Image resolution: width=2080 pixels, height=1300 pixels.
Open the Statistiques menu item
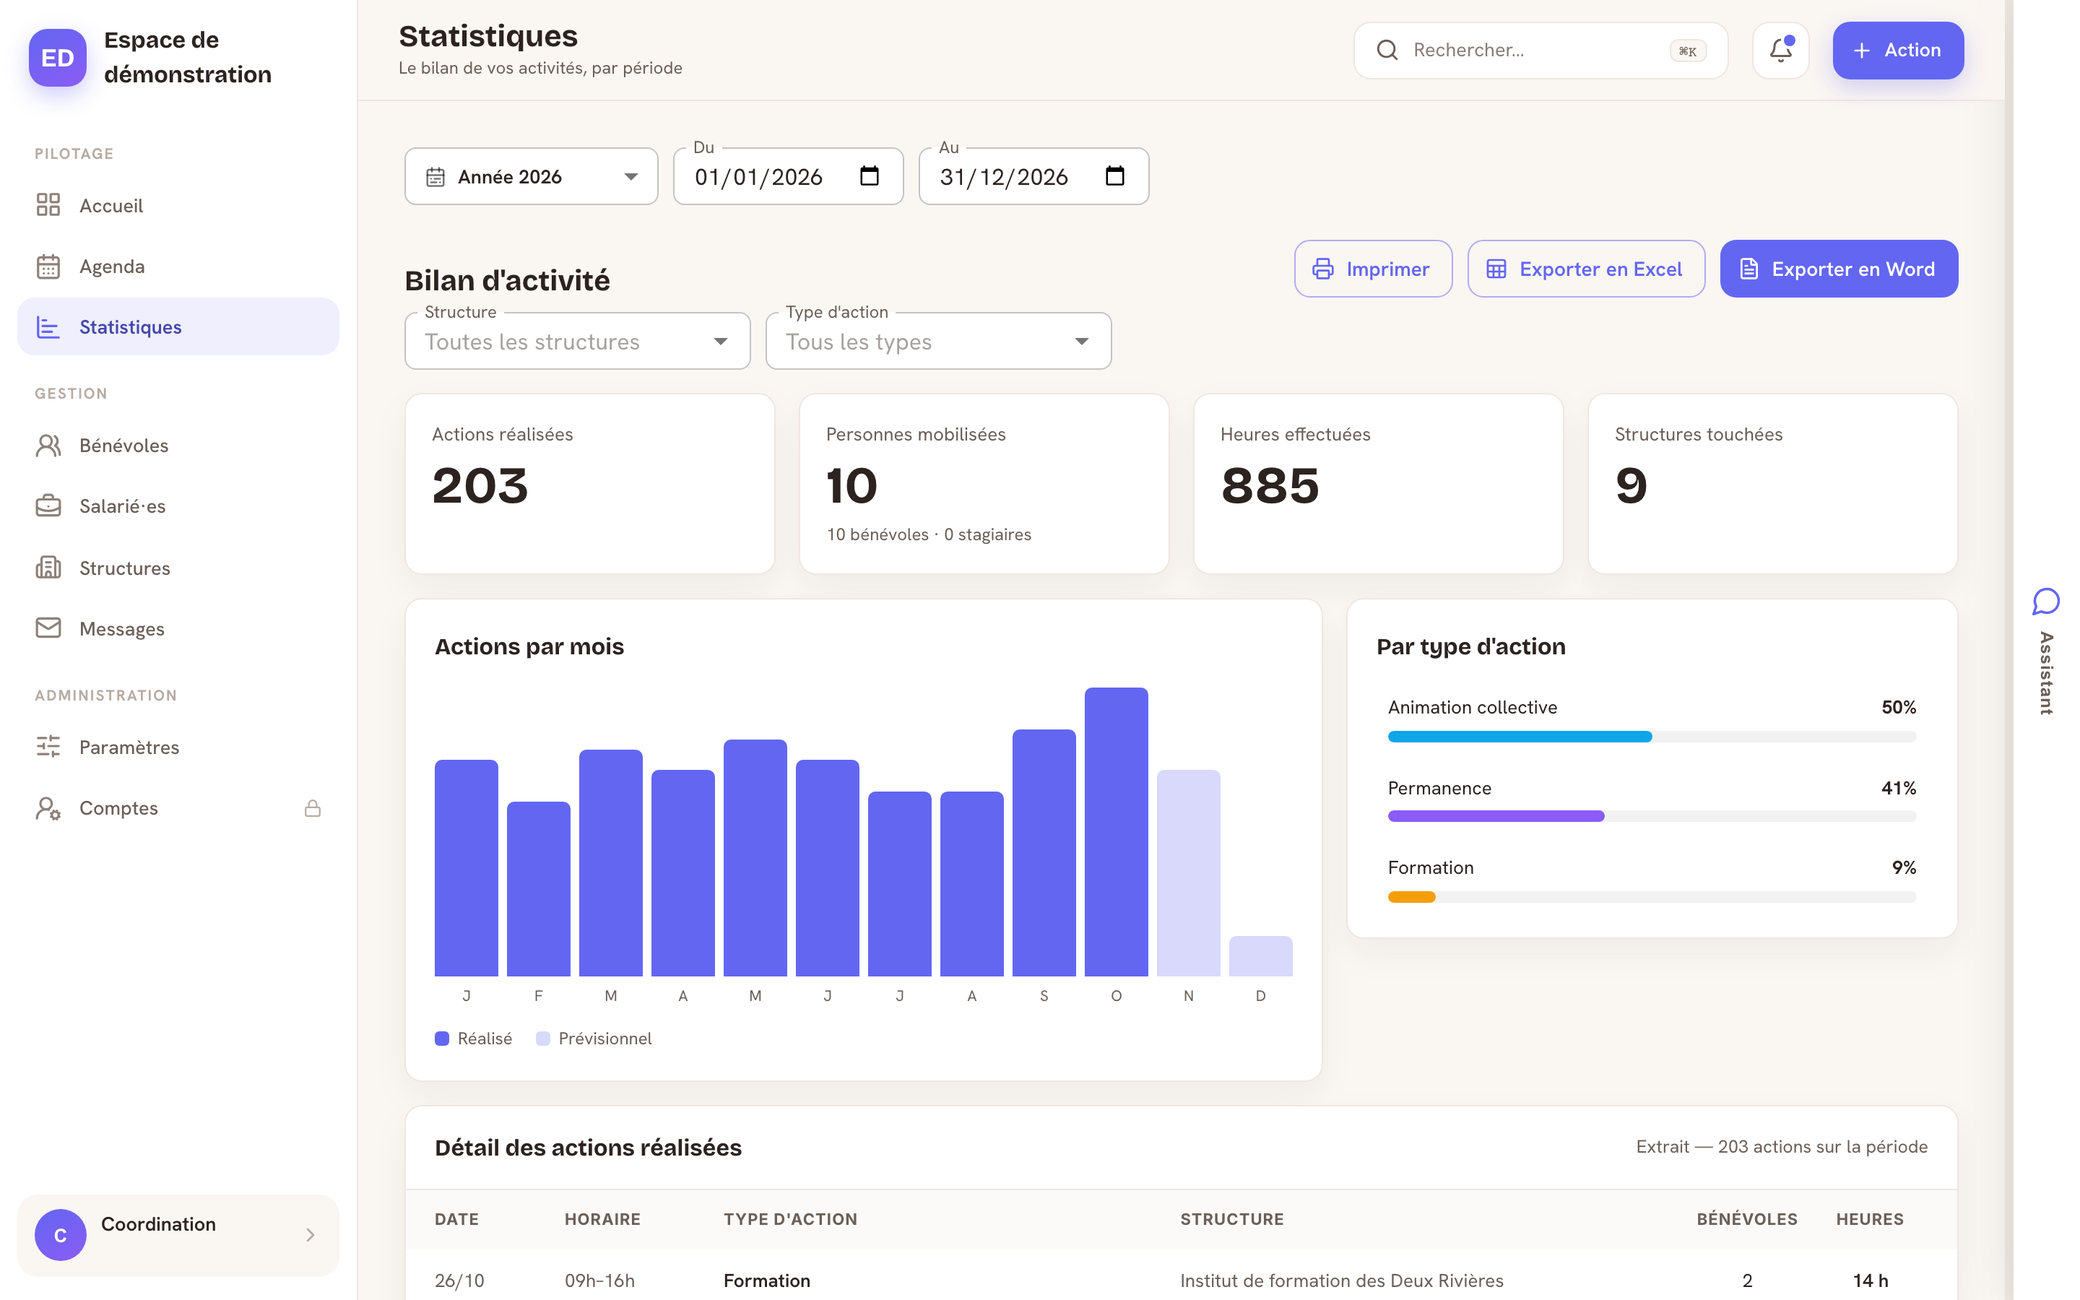click(178, 327)
